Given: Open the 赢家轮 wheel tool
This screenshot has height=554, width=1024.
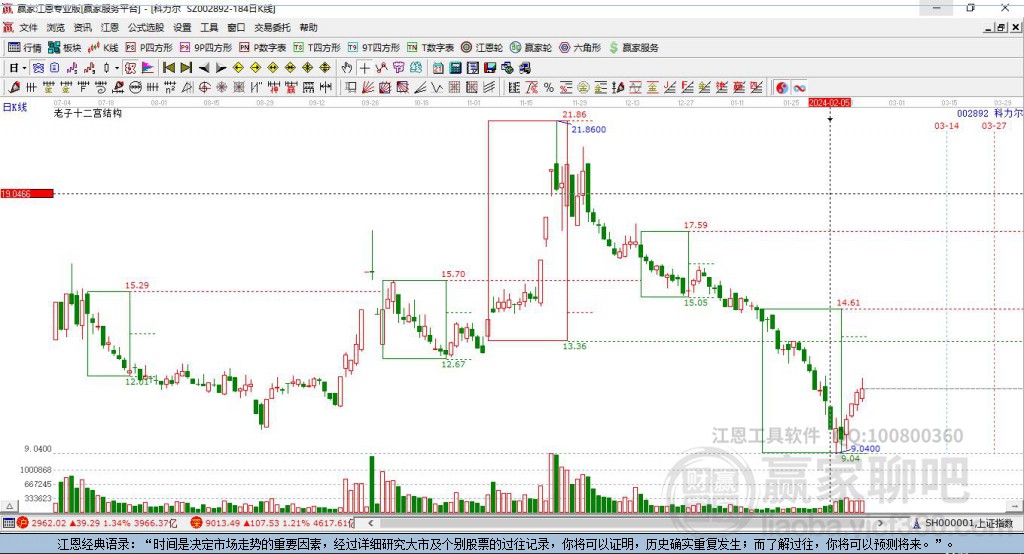Looking at the screenshot, I should pos(531,48).
